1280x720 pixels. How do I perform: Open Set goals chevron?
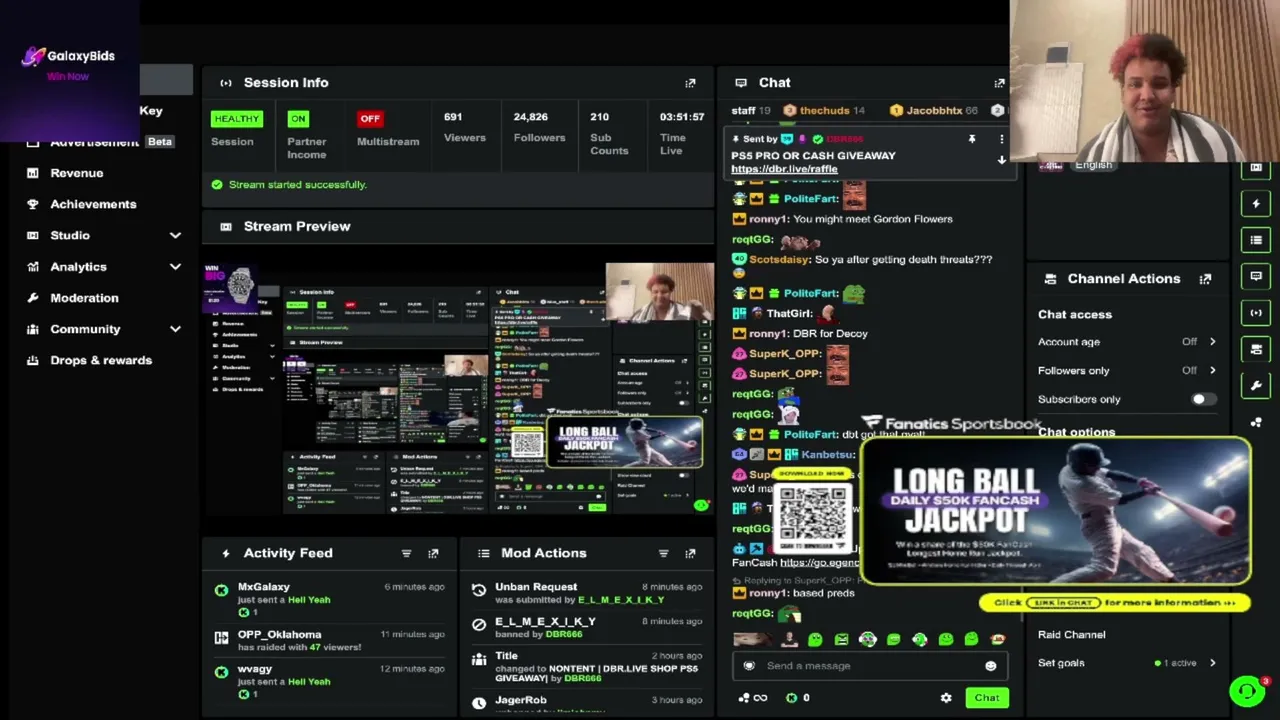pos(1212,663)
